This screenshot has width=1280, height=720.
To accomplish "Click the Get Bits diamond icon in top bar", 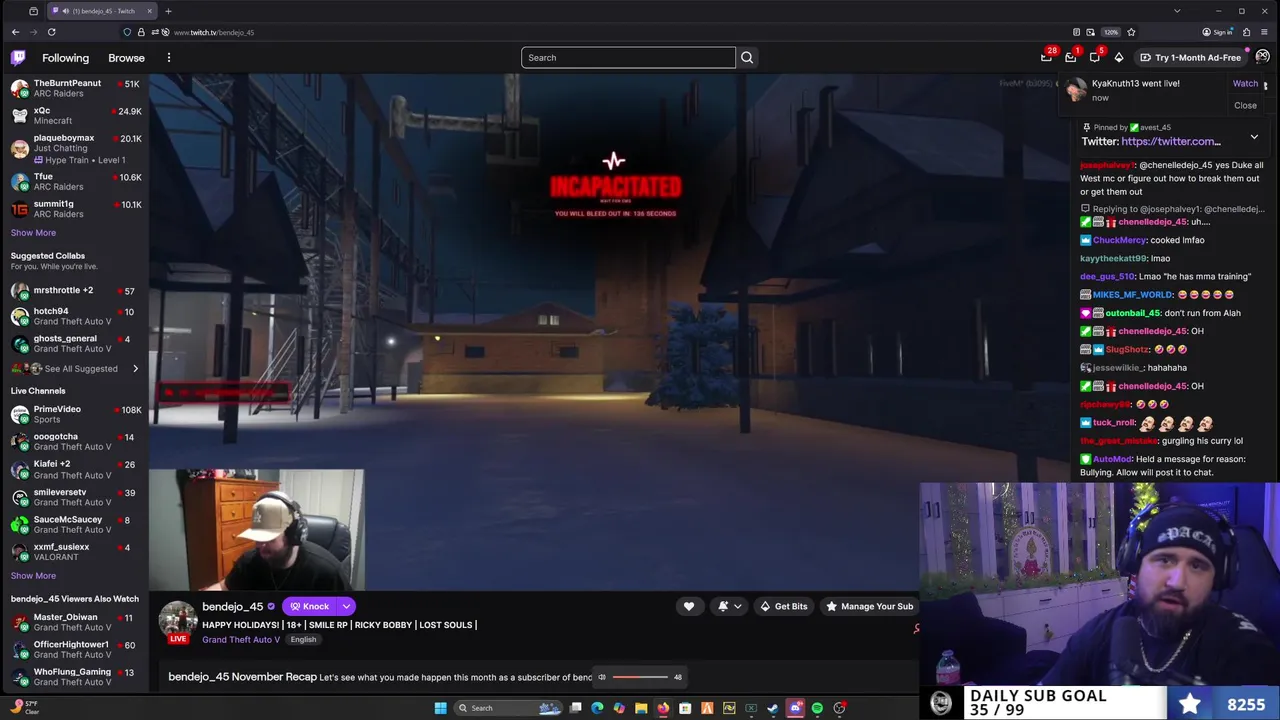I will [x=1119, y=57].
